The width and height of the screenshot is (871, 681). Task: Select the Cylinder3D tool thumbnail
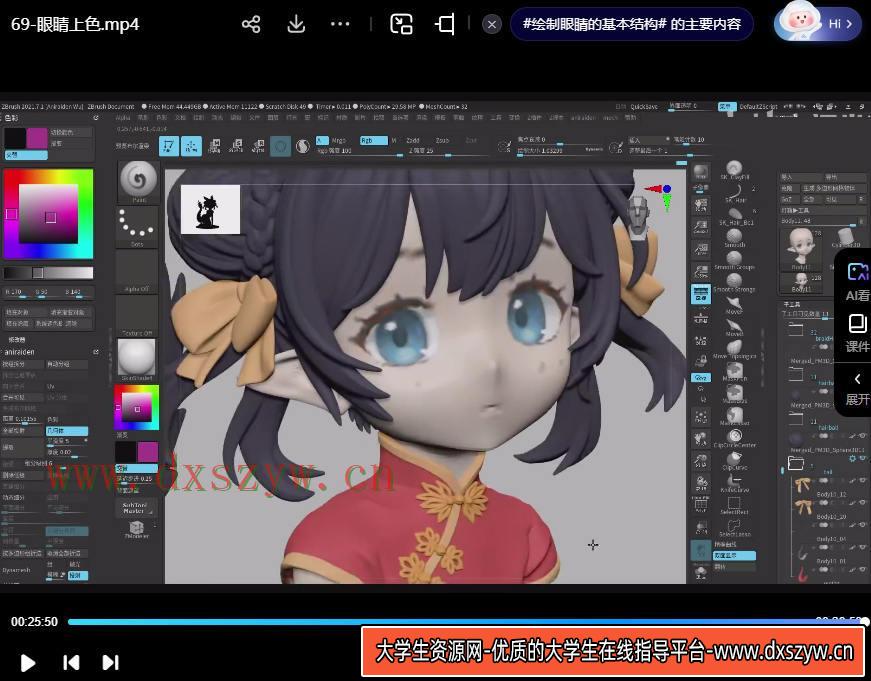[x=847, y=238]
